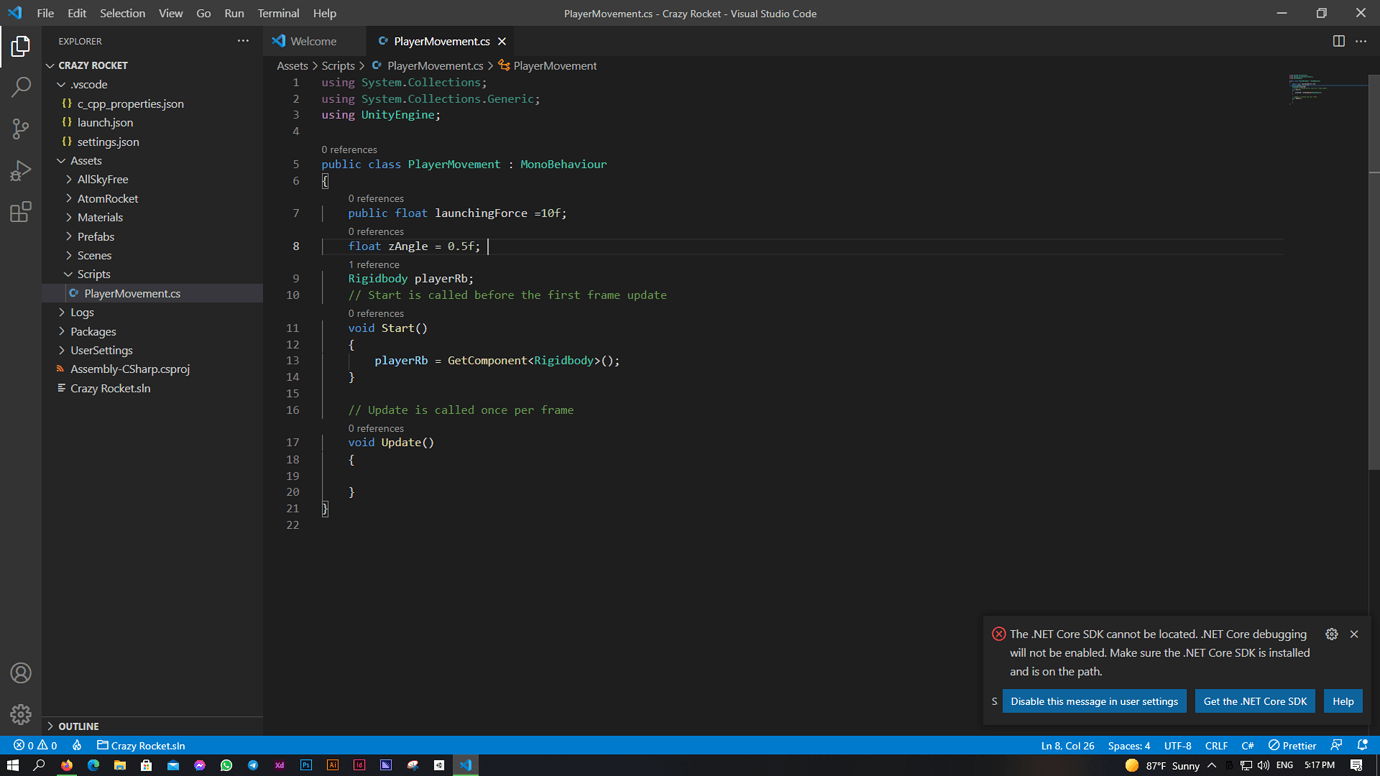Open Firefox from the Windows taskbar
This screenshot has width=1380, height=776.
(x=67, y=765)
